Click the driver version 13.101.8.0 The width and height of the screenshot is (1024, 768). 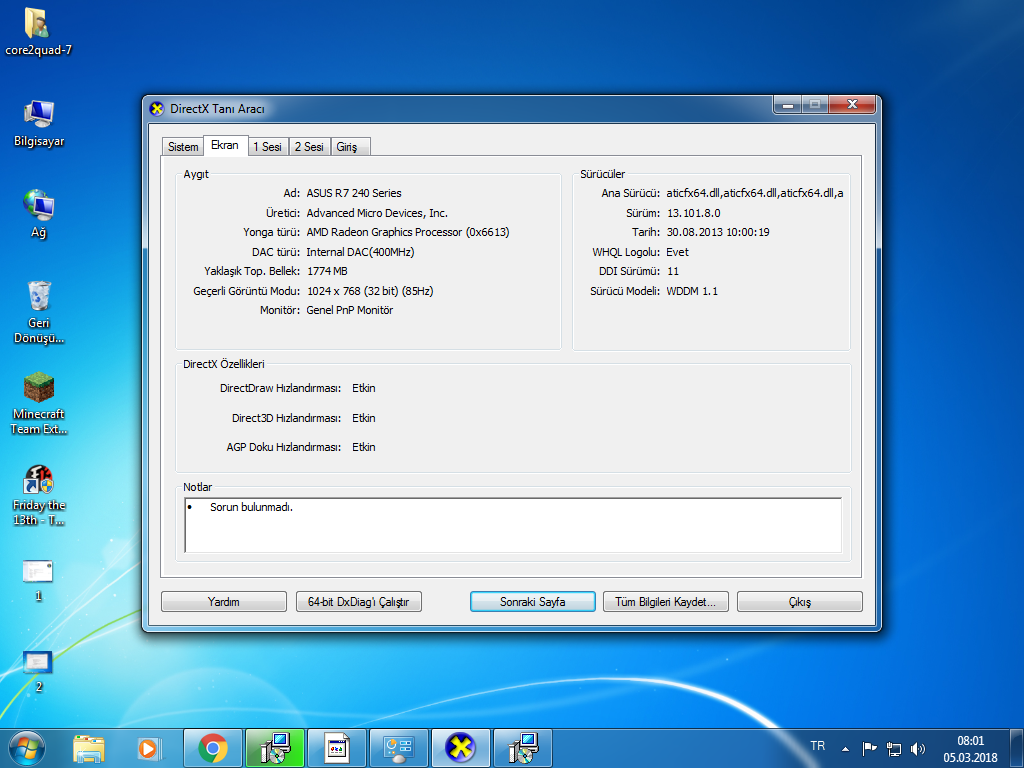coord(694,213)
